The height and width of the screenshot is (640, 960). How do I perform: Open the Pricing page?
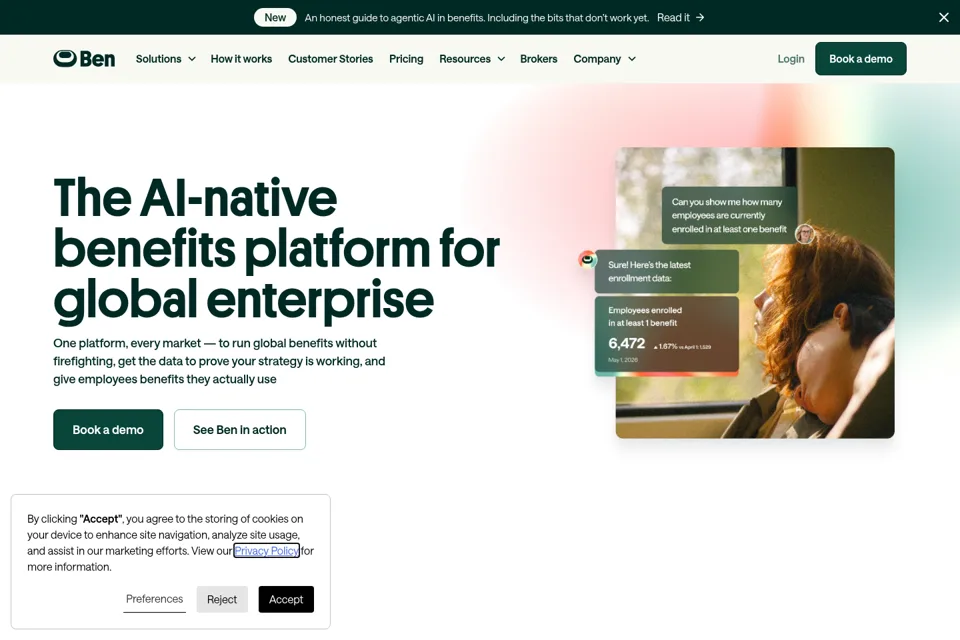pos(406,59)
